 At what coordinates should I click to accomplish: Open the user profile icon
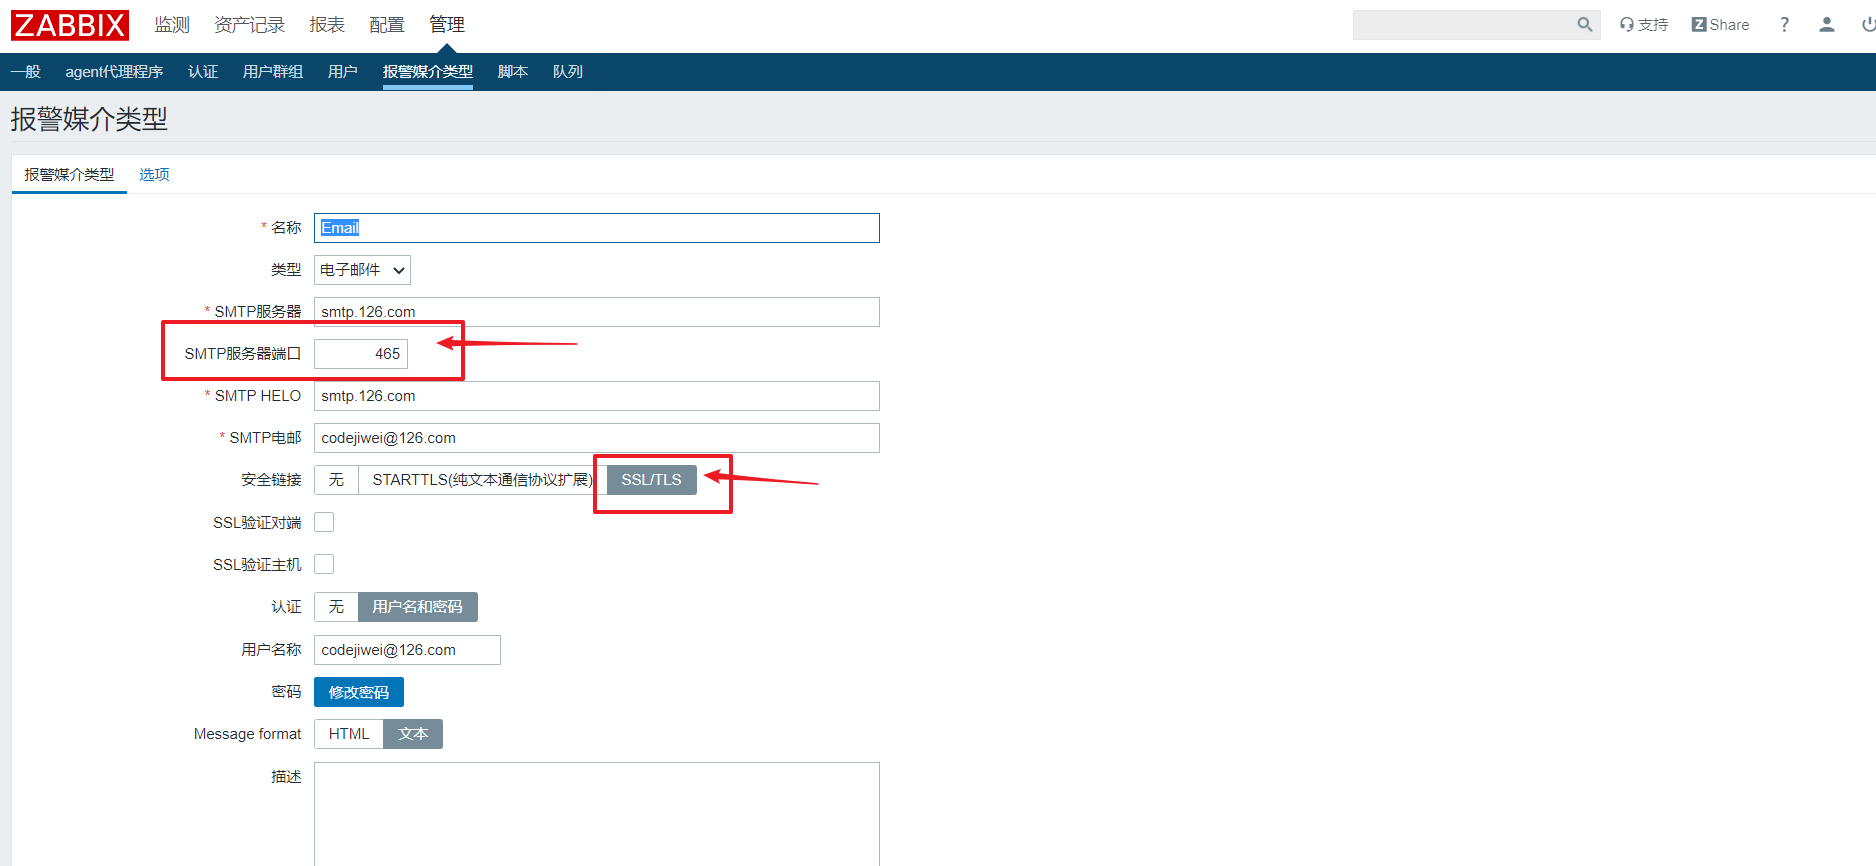click(1827, 25)
